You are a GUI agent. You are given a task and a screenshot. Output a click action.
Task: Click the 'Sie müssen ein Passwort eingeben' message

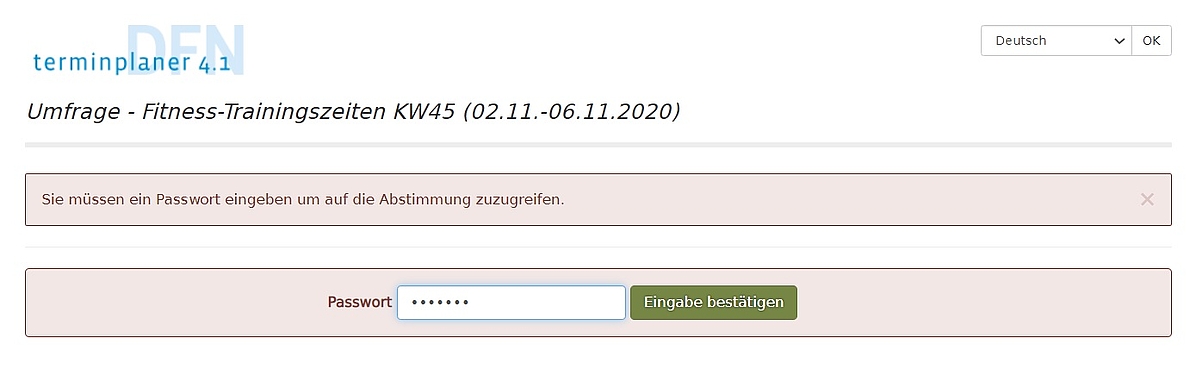point(303,201)
